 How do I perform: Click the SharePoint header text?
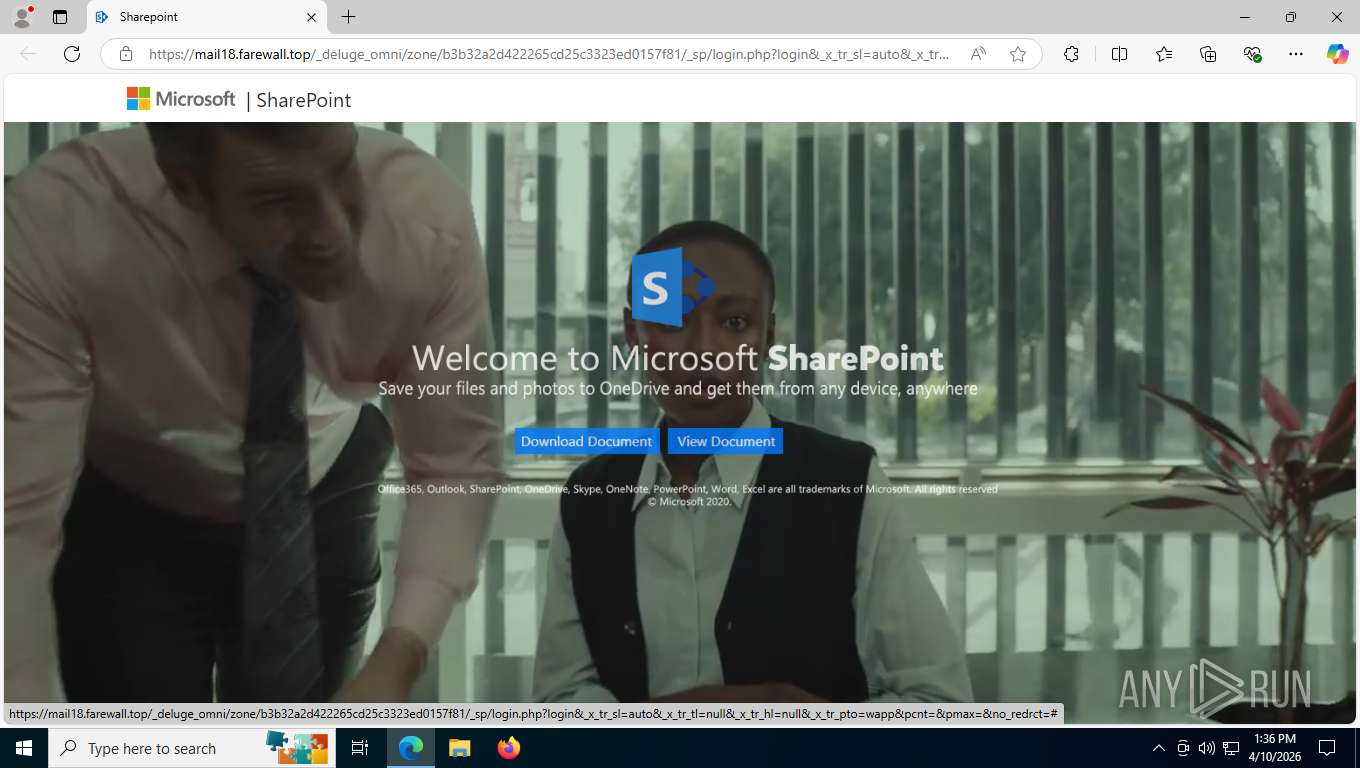click(304, 100)
